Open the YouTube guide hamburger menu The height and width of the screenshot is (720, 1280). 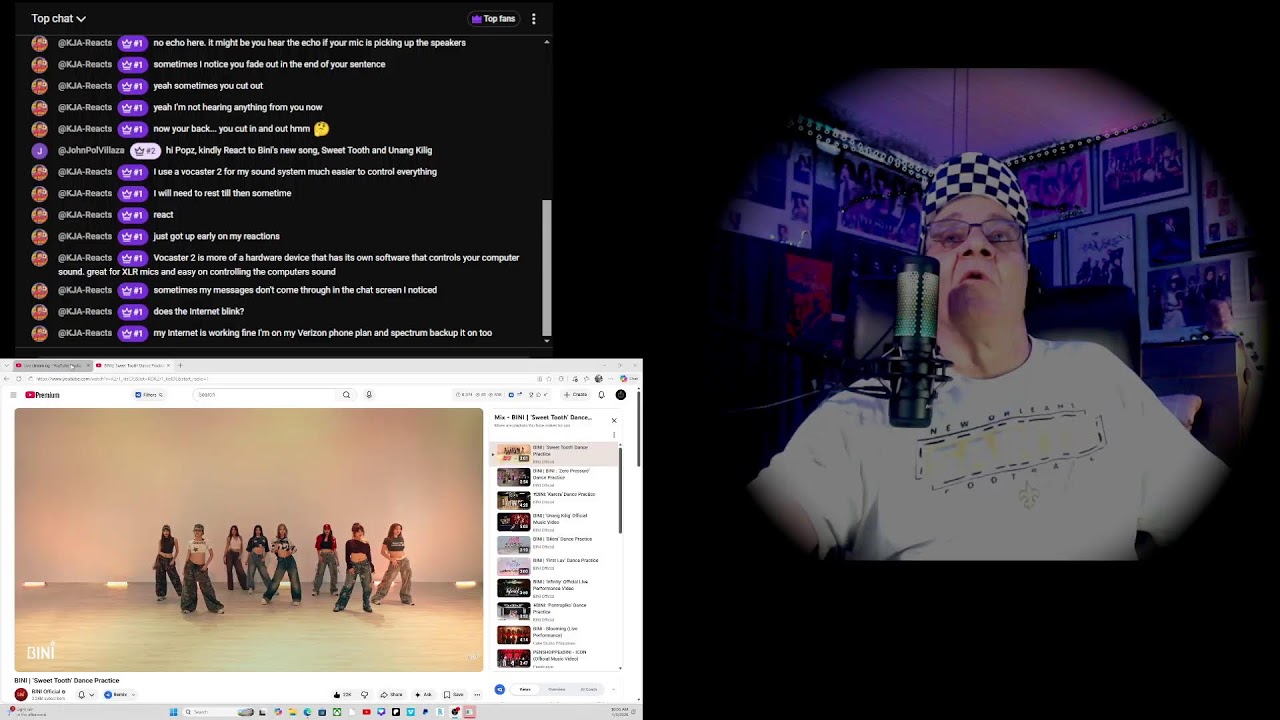point(13,395)
